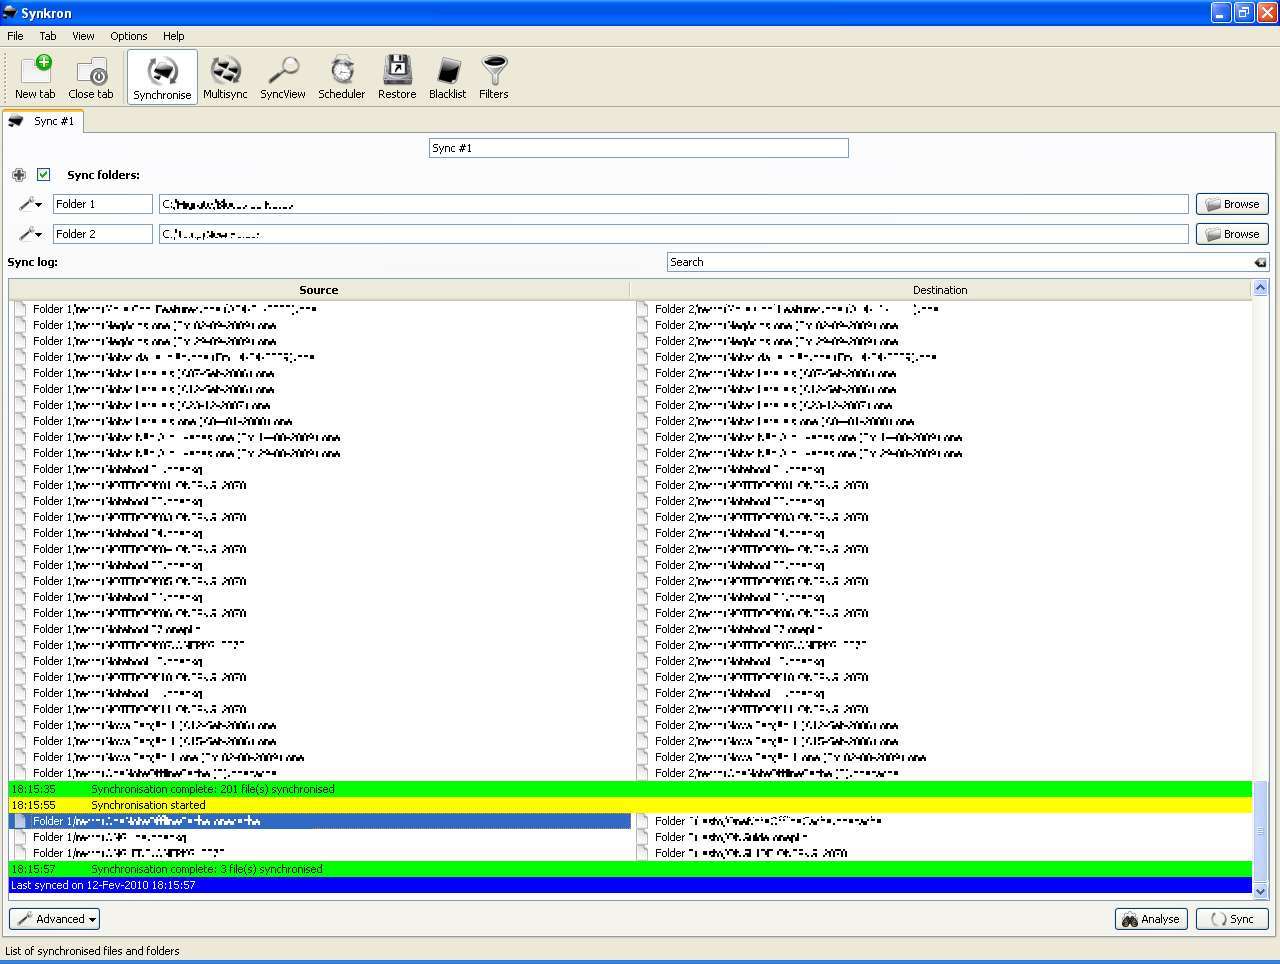
Task: Click the Source column header
Action: [x=319, y=290]
